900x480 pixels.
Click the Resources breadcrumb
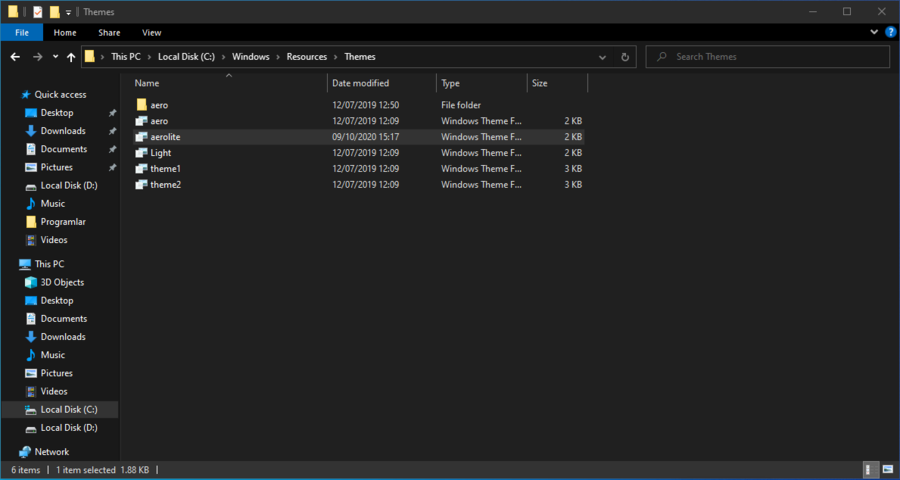pos(307,57)
